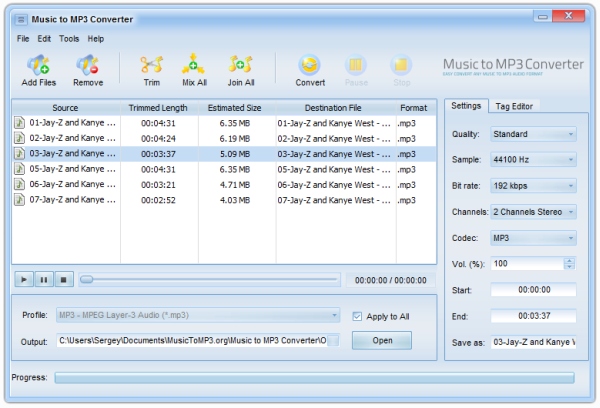Viewport: 600px width, 408px height.
Task: Click the file icon of 03-Jay-Z row
Action: 19,153
